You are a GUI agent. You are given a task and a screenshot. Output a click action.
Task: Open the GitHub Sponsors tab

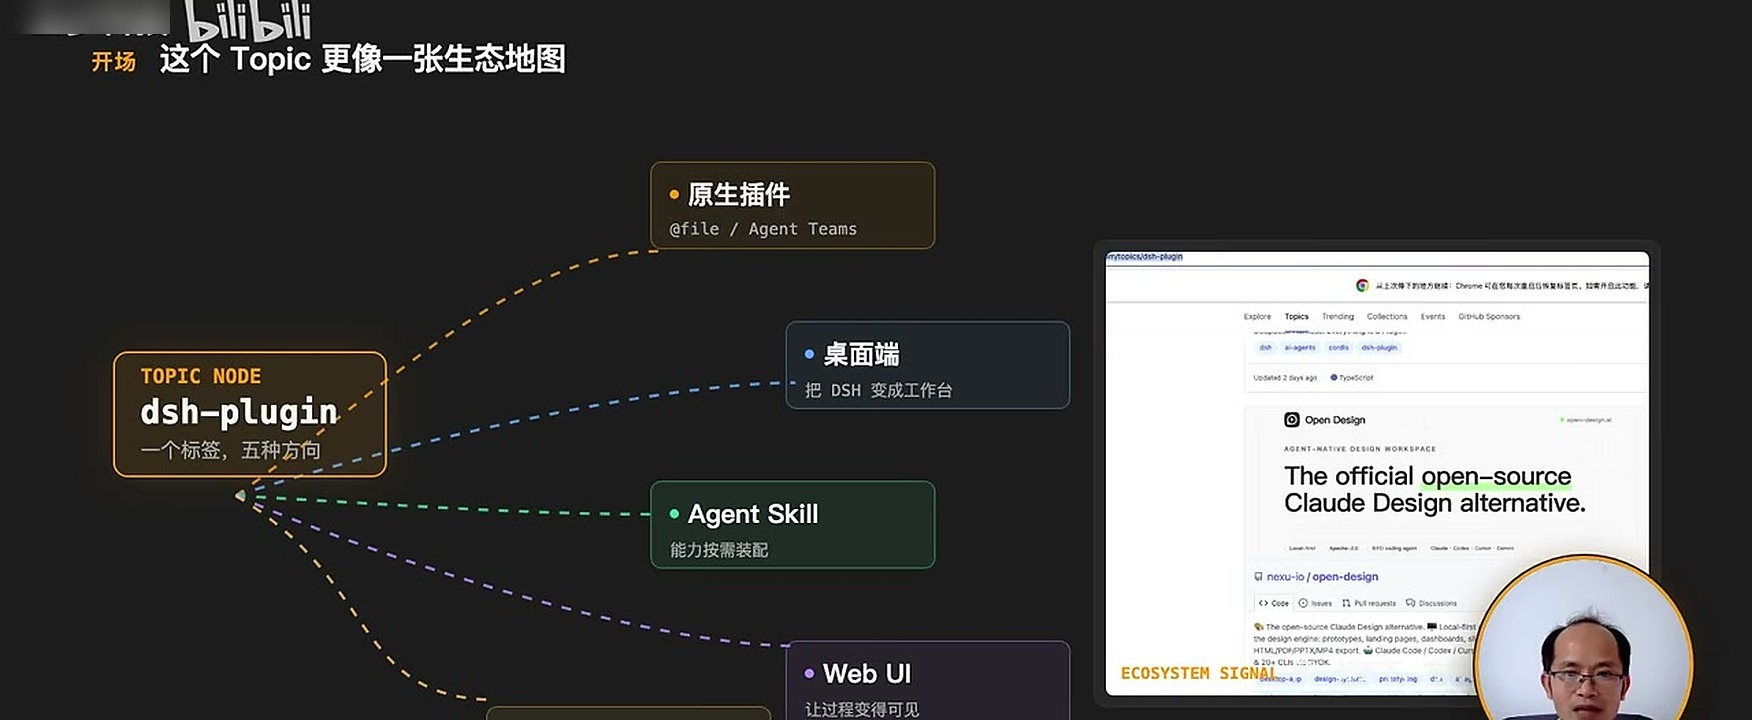1489,316
